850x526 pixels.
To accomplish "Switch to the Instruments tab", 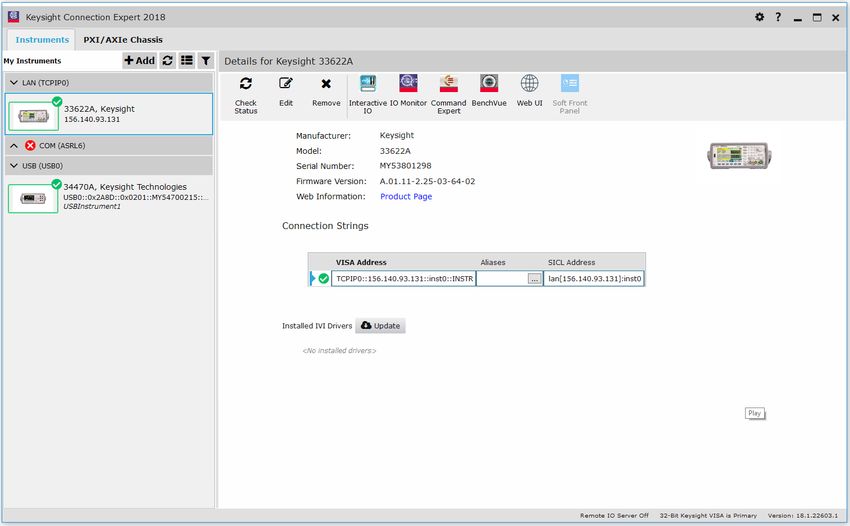I will coord(42,40).
